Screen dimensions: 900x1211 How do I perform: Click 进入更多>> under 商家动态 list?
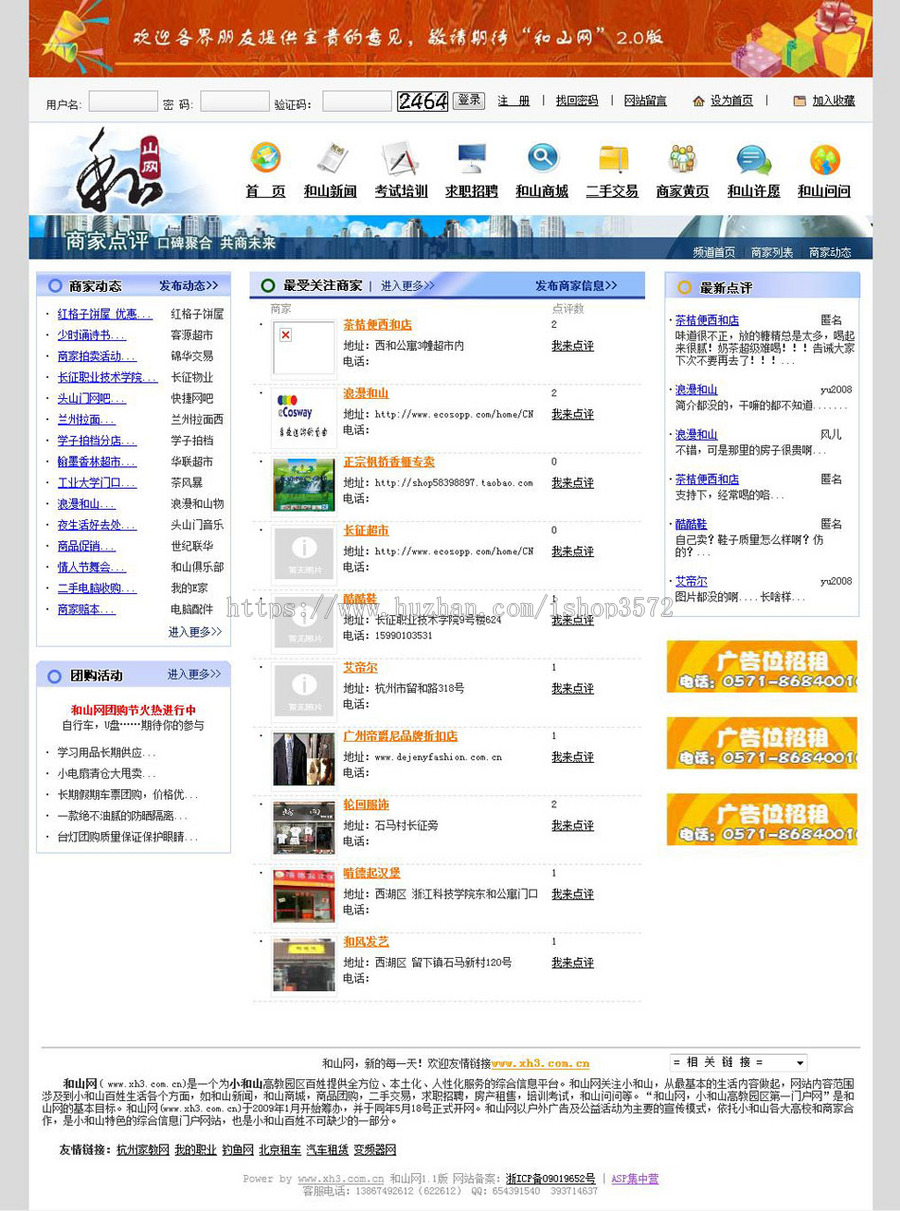[195, 632]
